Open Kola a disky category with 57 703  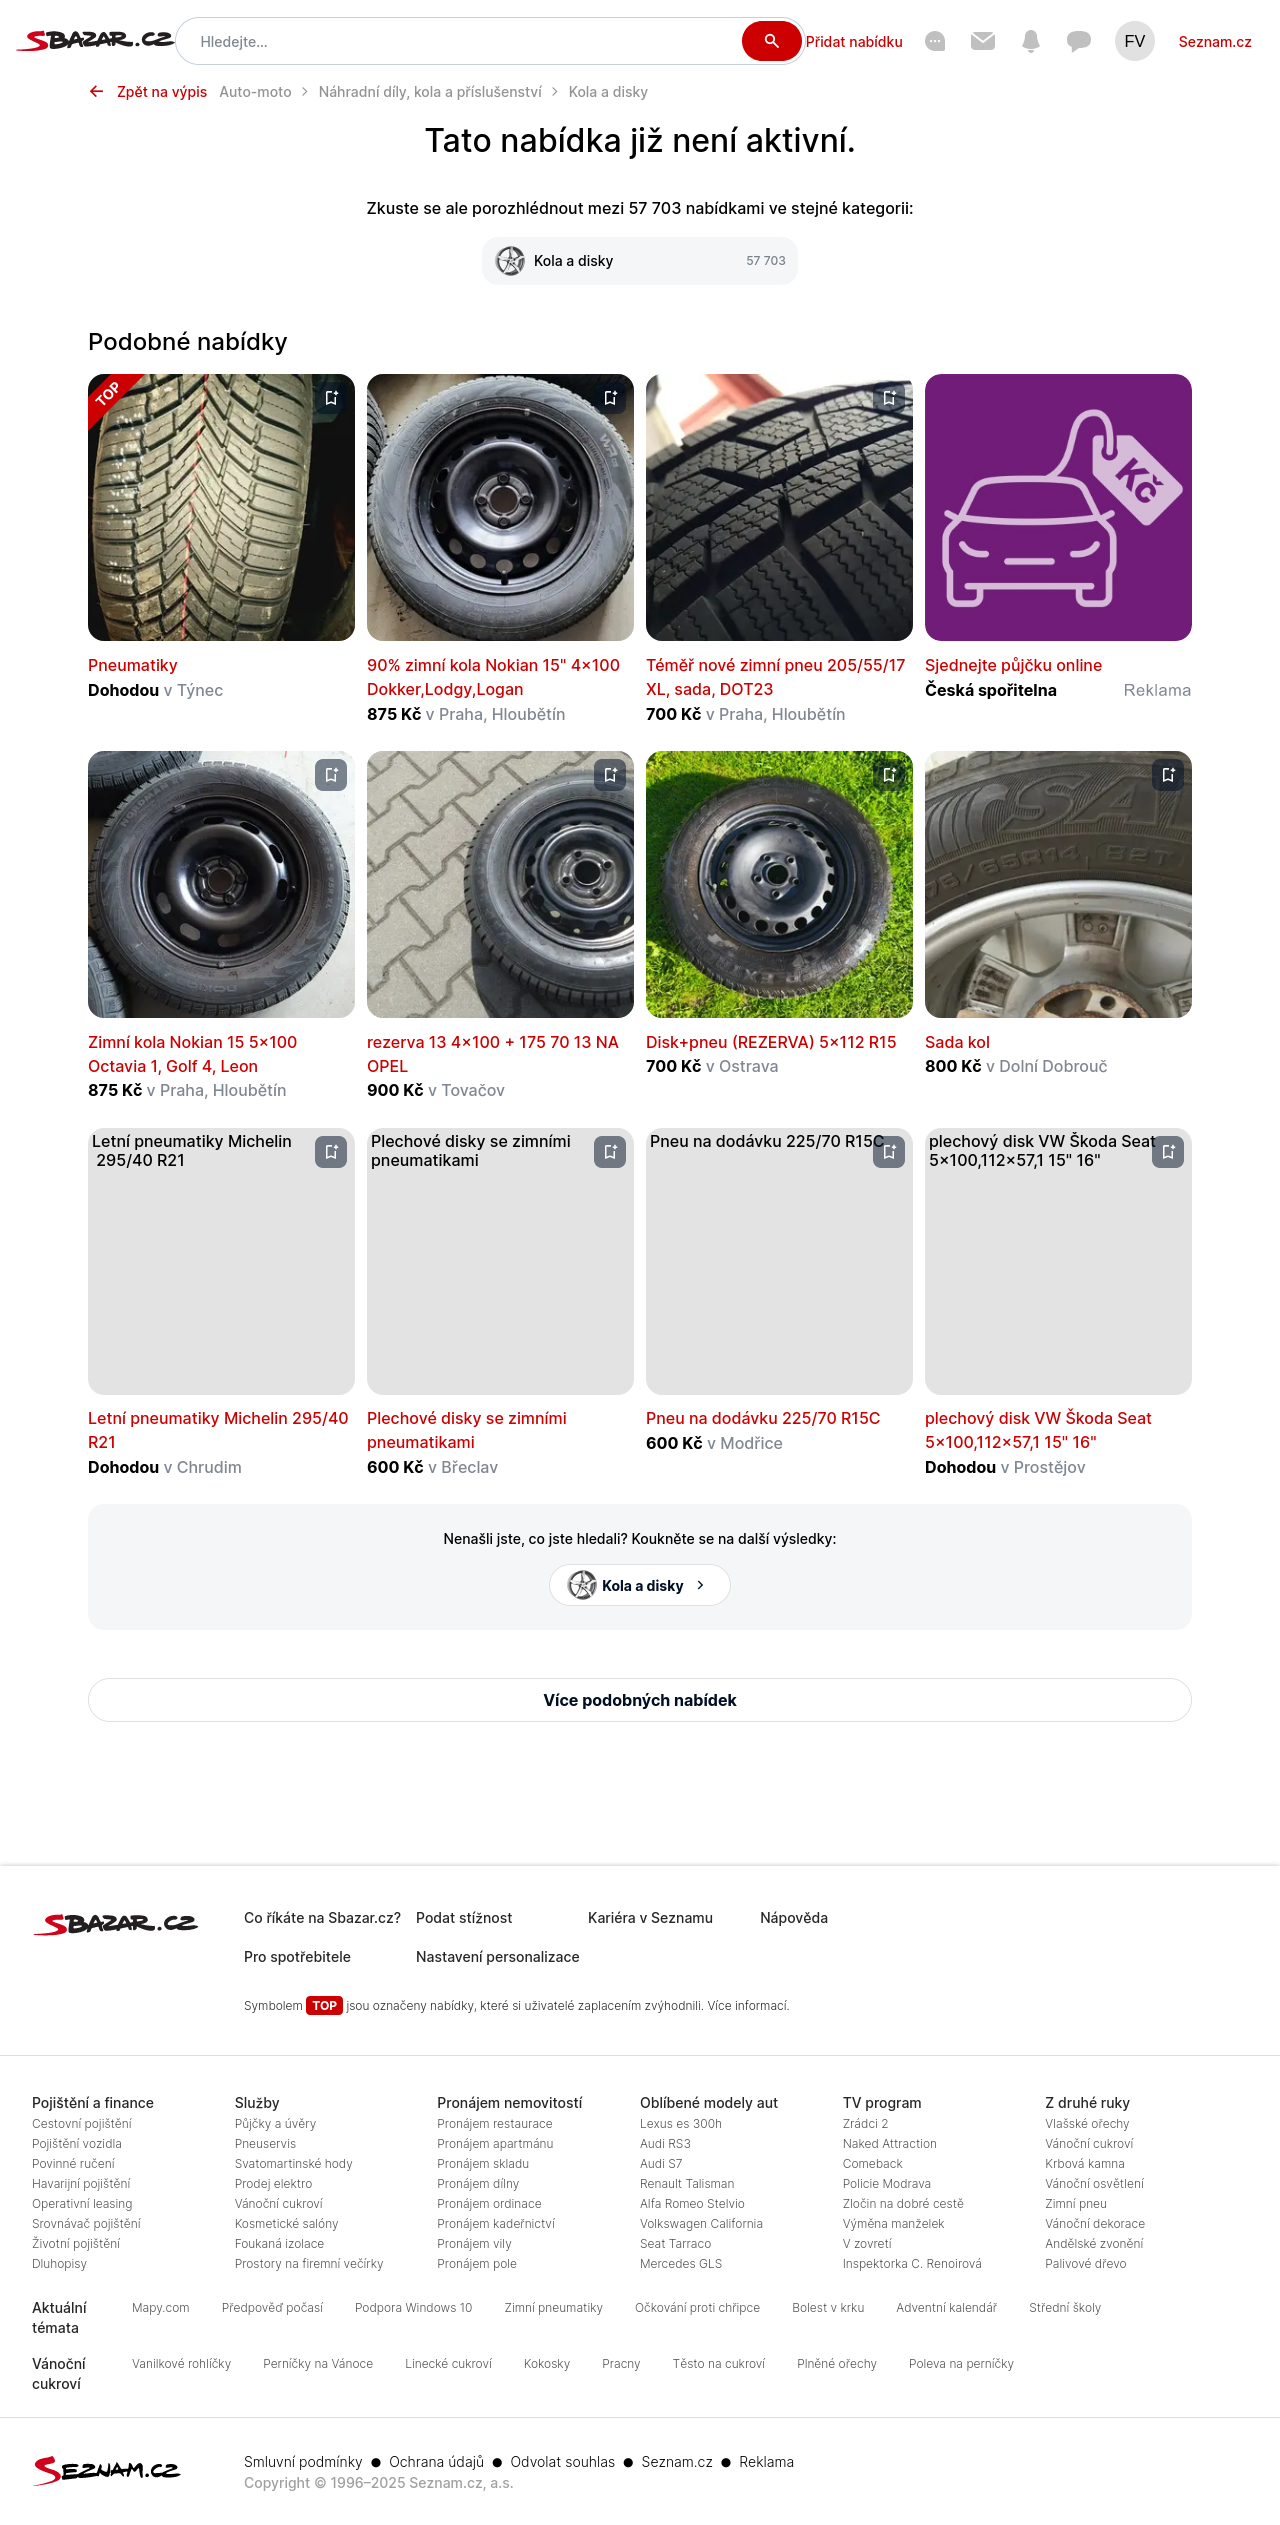(x=640, y=261)
